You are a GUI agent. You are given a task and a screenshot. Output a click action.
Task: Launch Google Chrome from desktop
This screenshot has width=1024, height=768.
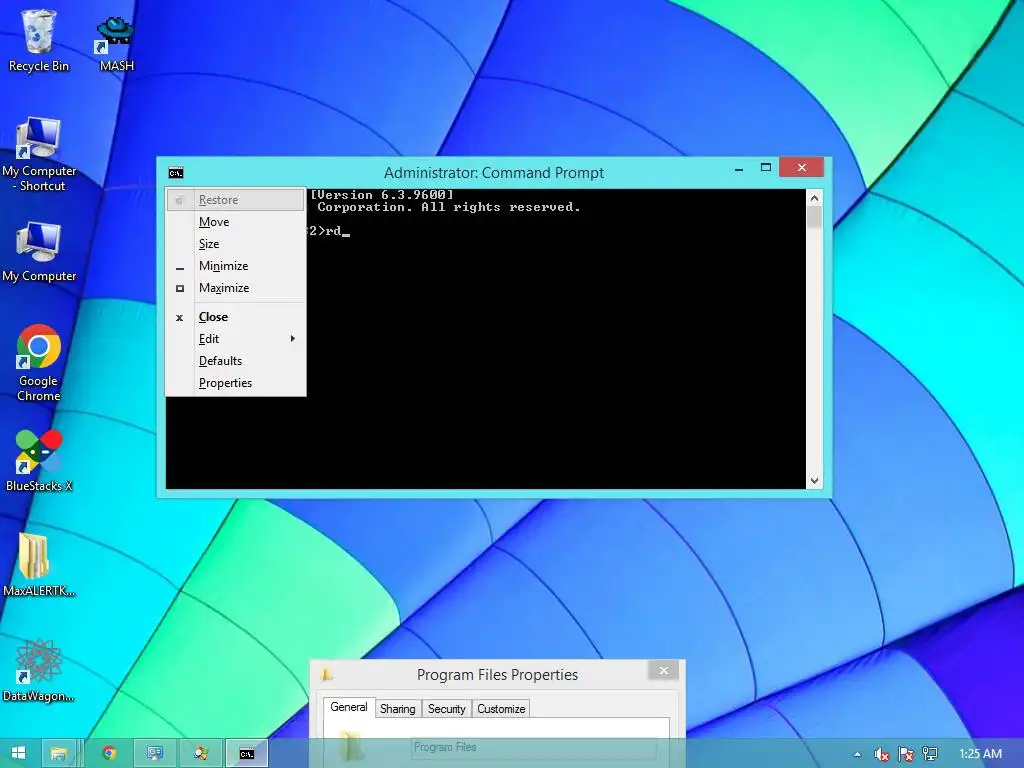coord(39,363)
